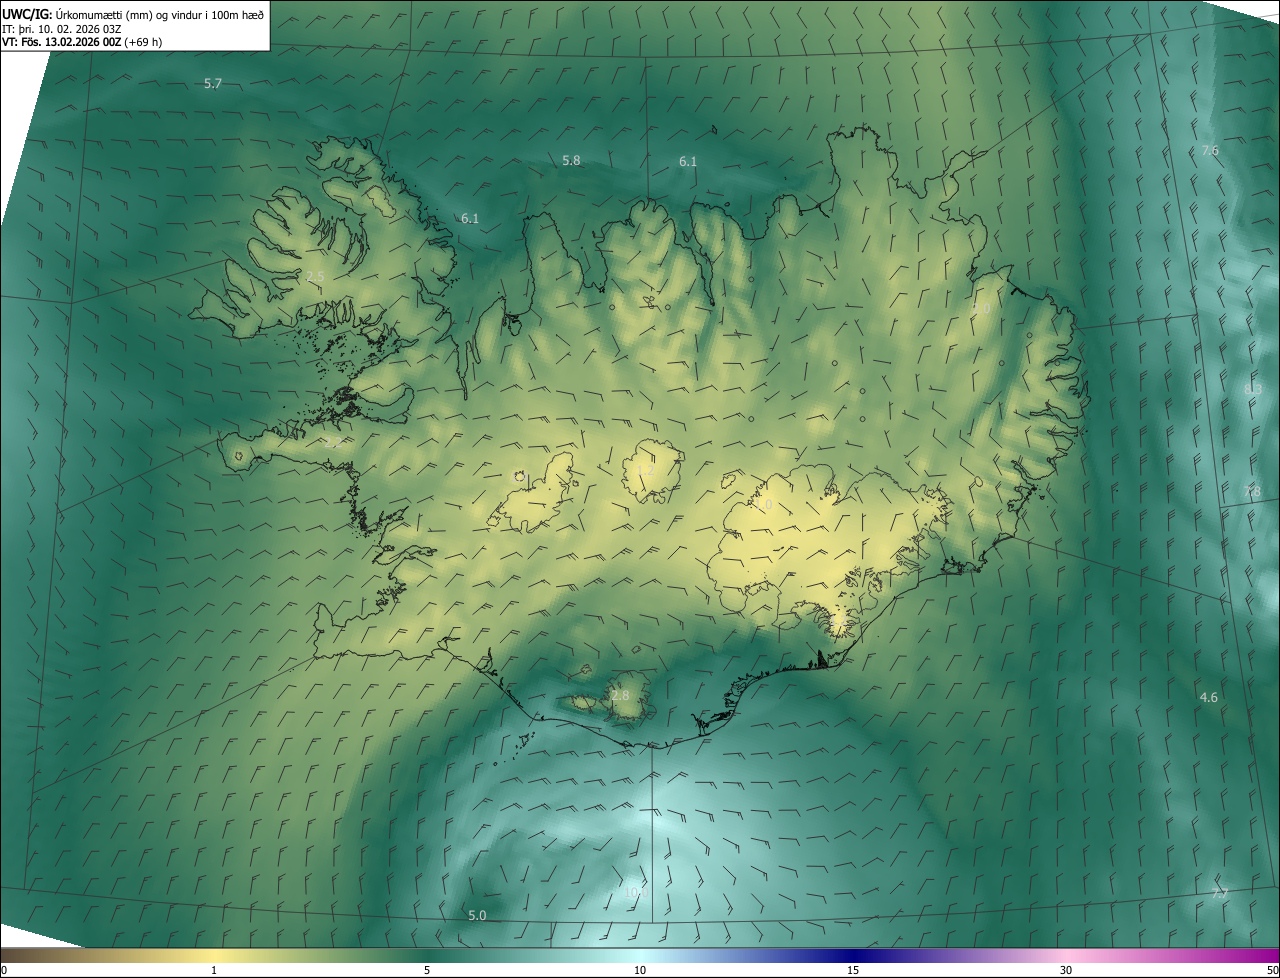Click the dark navy section of the colorbar
Screen dimensions: 1280x978
point(853,956)
